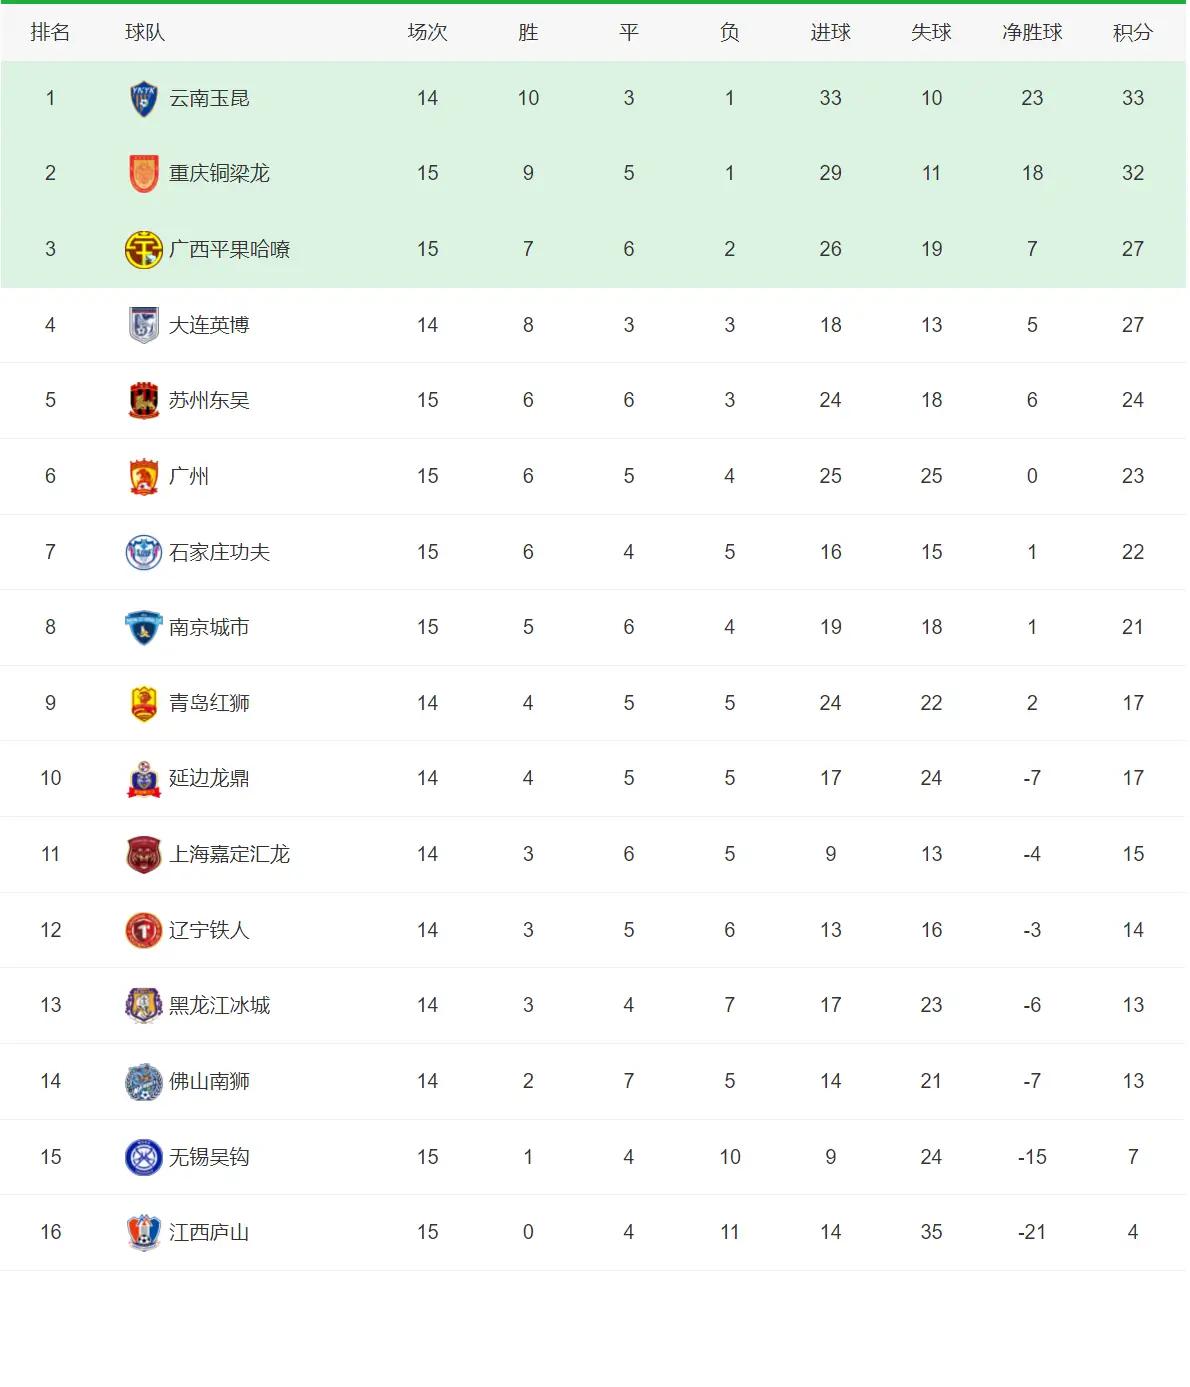Click the 南京城市 team crest

[144, 627]
